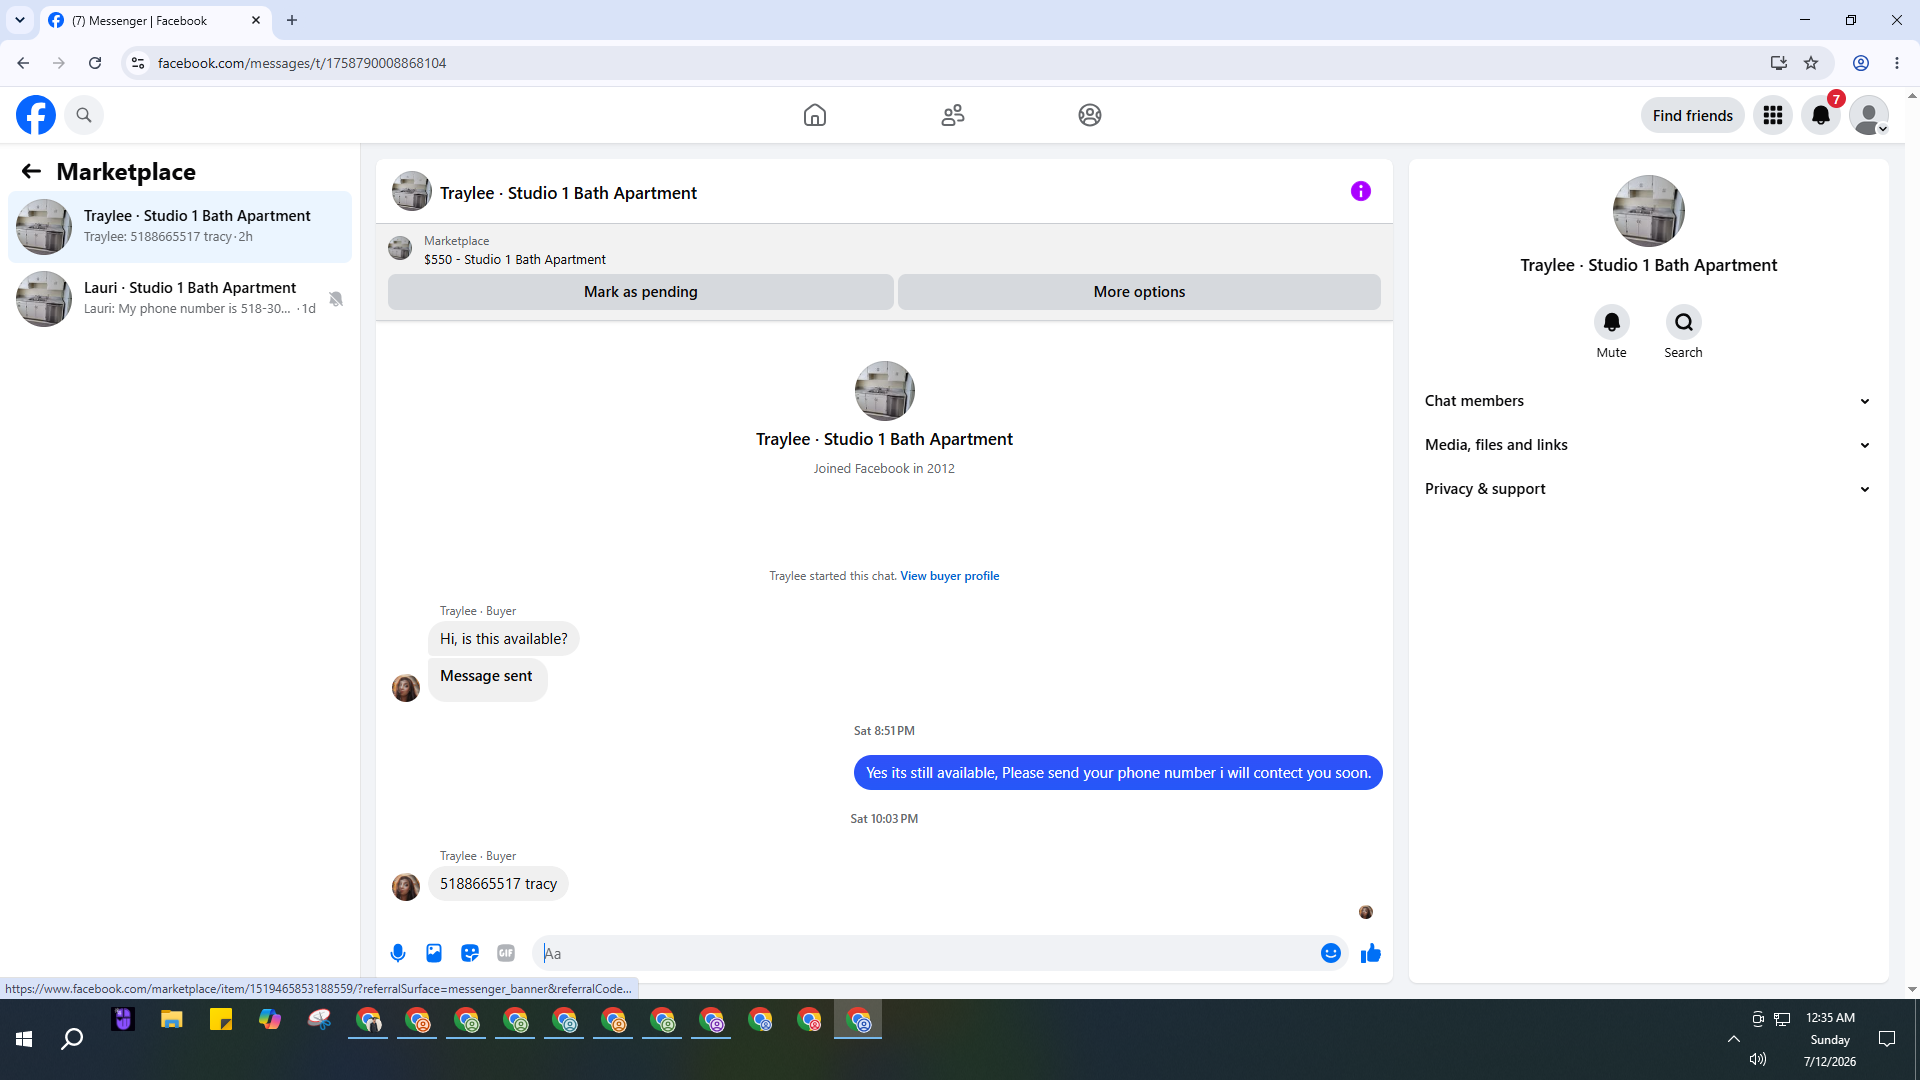Click the listing photo in chat intro
This screenshot has height=1080, width=1920.
point(884,391)
